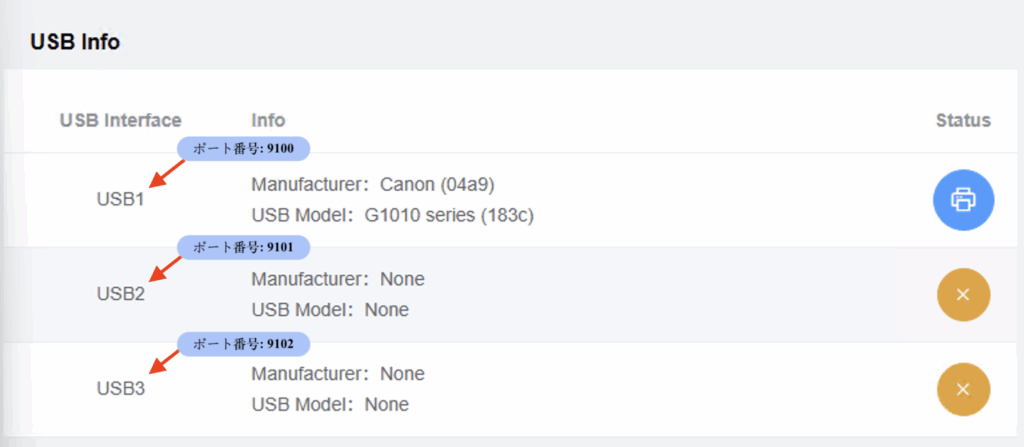The height and width of the screenshot is (447, 1024).
Task: Select the USB2 interface label
Action: [121, 294]
